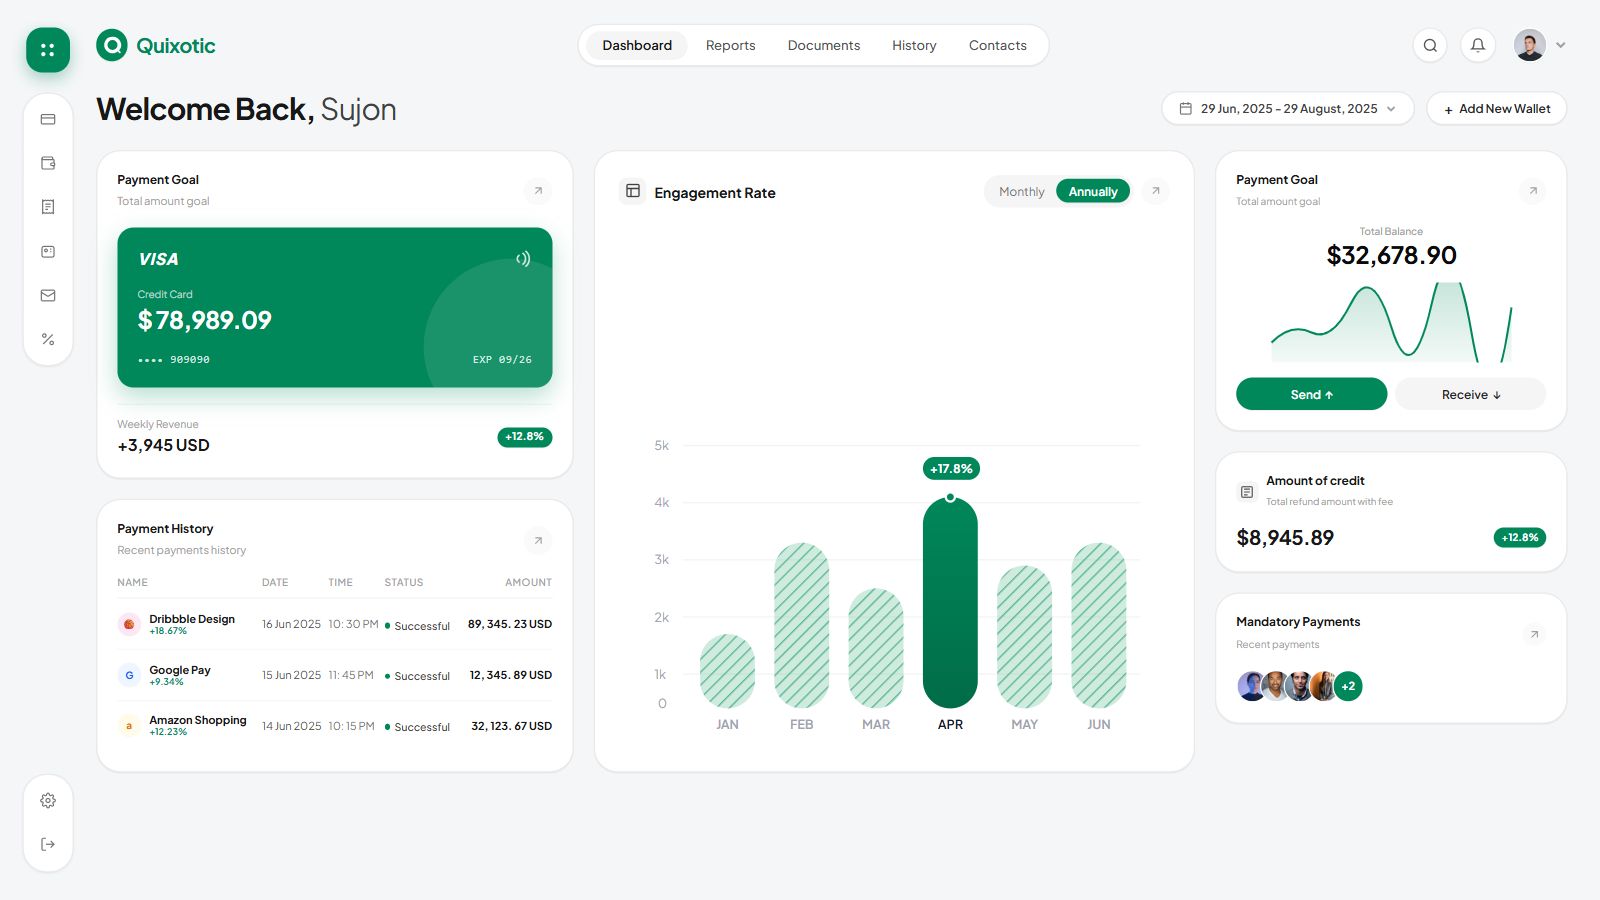Expand the Payment History card arrow
This screenshot has height=900, width=1600.
pos(538,541)
